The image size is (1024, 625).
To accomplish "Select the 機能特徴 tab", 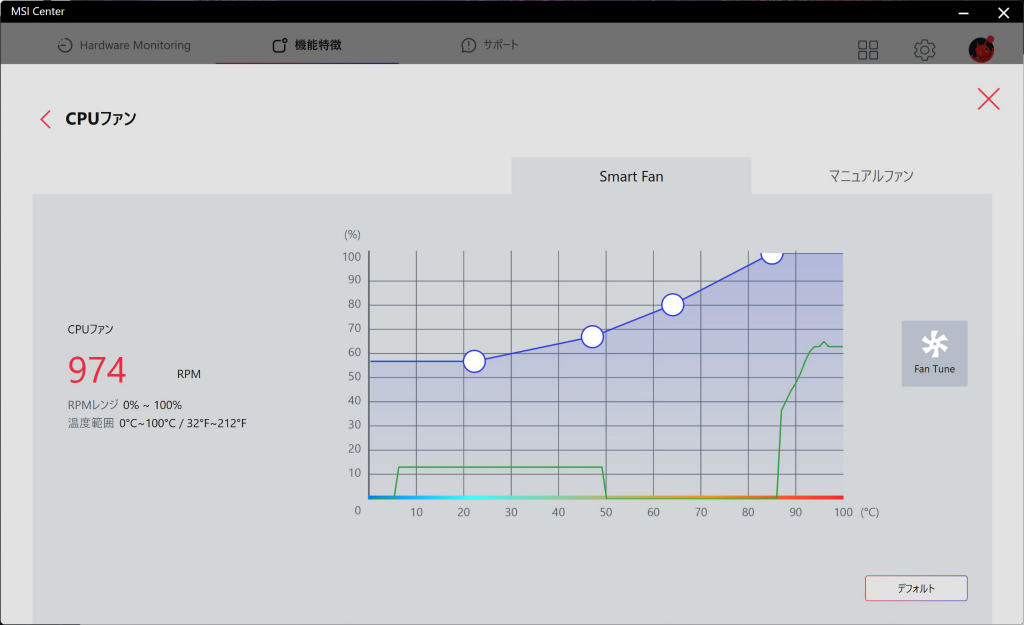I will point(307,45).
